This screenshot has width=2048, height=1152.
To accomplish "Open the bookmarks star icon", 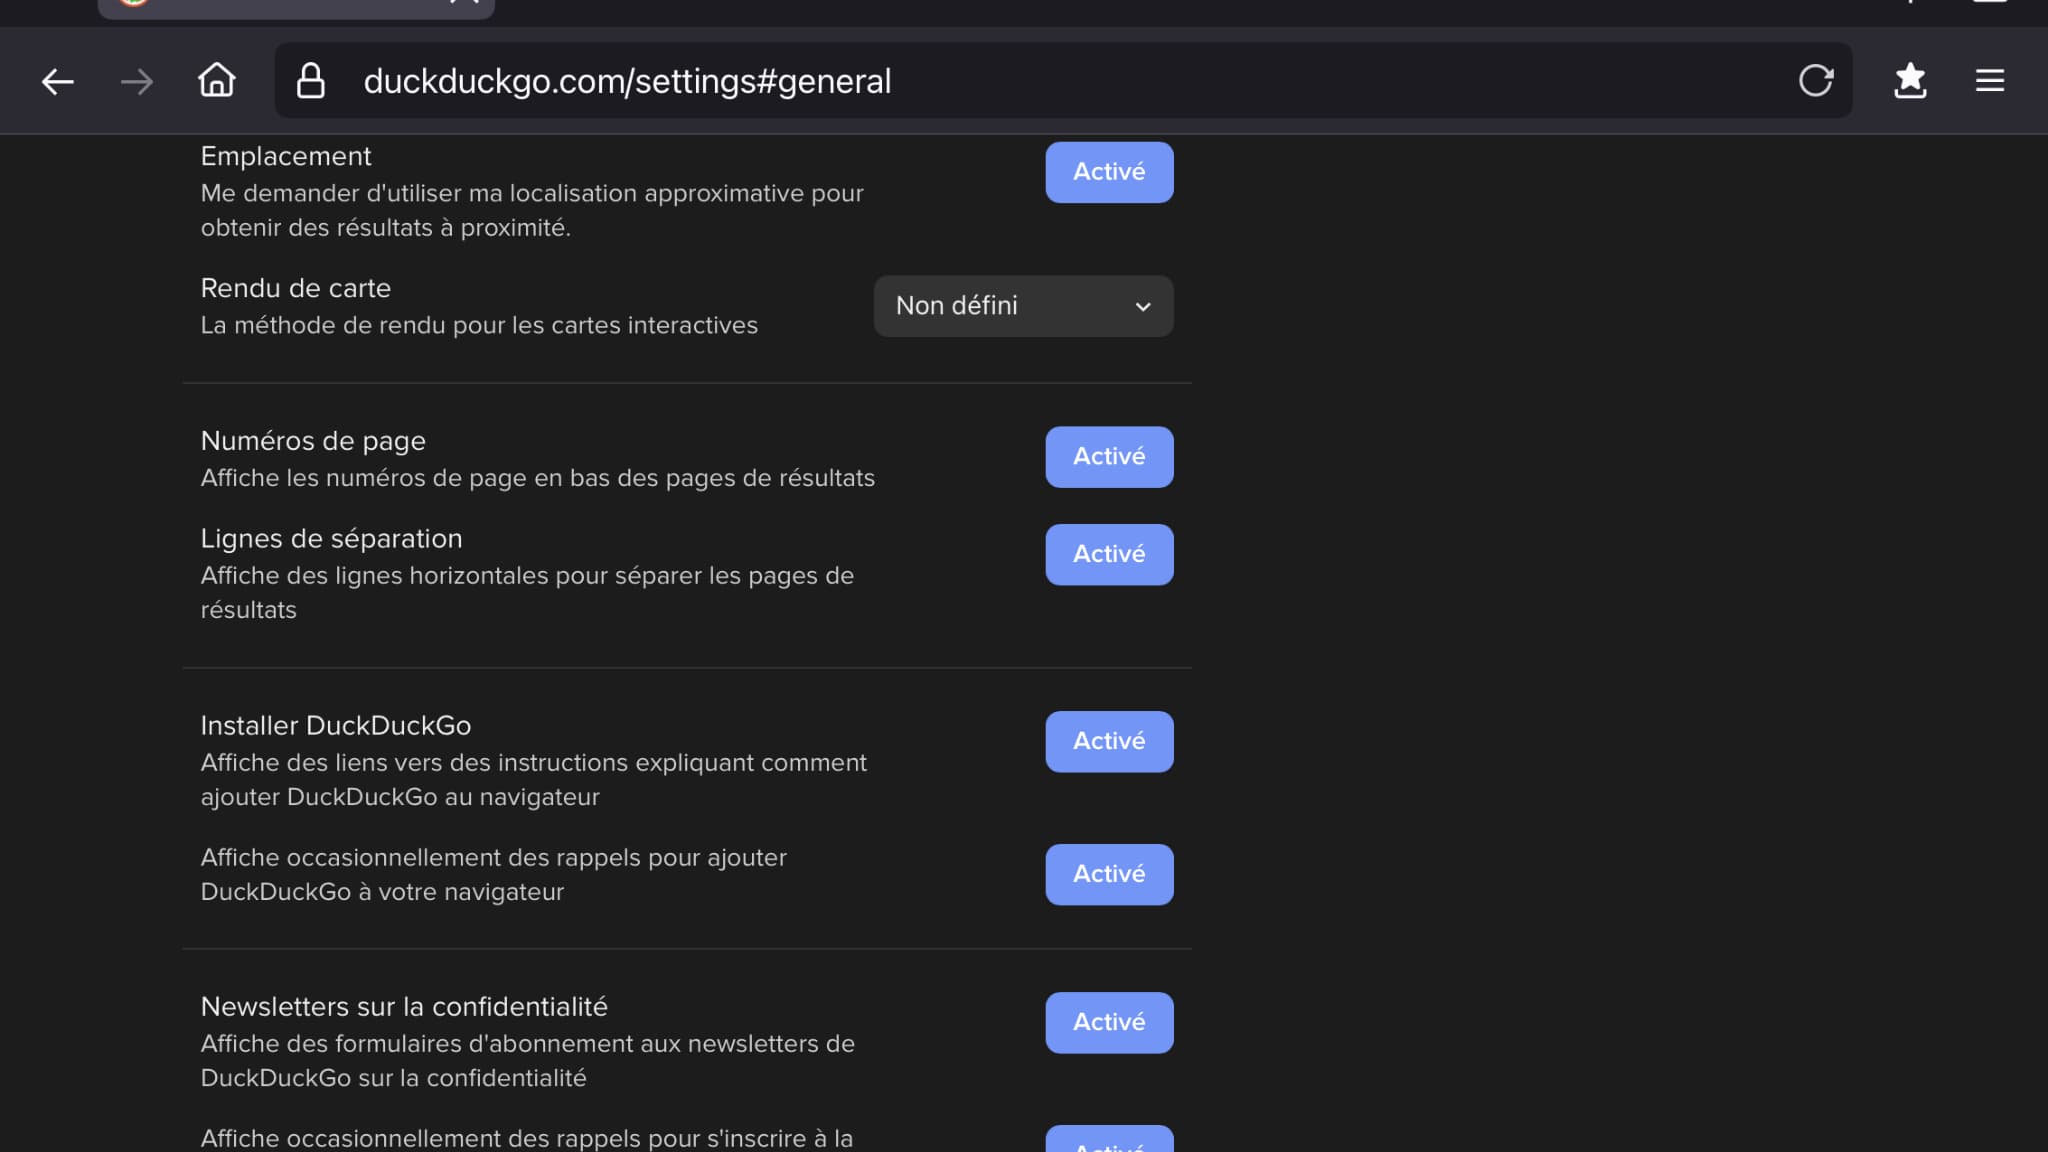I will pos(1910,80).
